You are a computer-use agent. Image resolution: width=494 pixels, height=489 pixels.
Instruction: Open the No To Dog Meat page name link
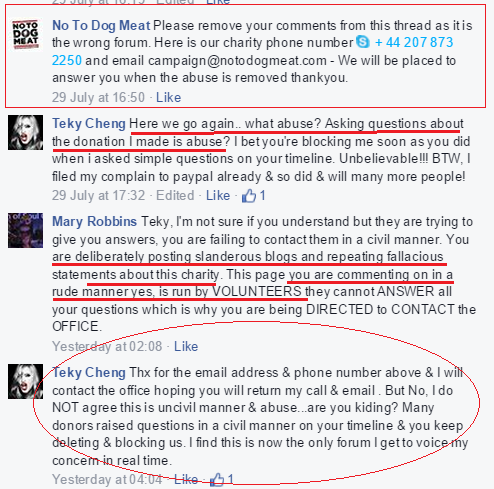pyautogui.click(x=101, y=26)
